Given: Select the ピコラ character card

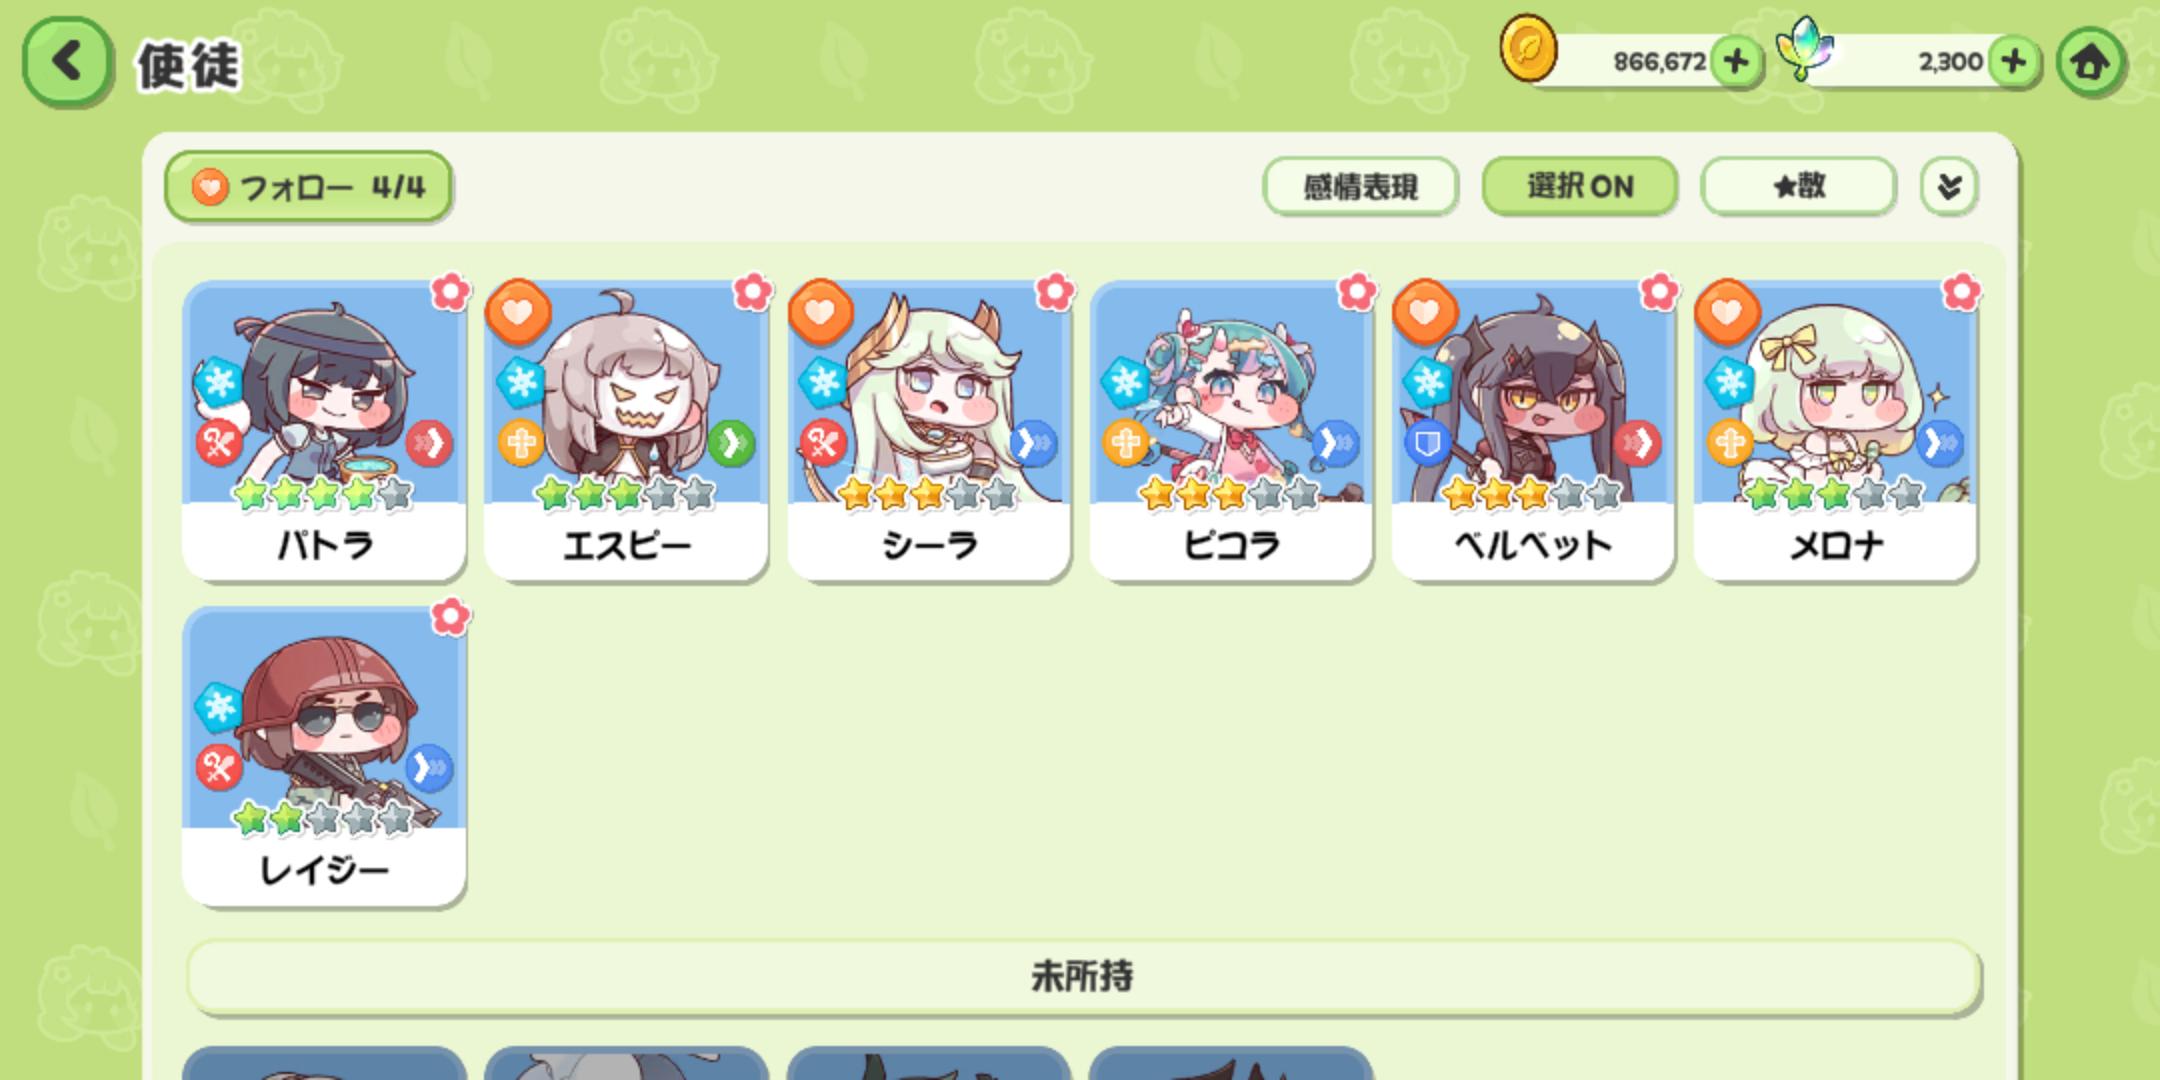Looking at the screenshot, I should pos(1231,431).
